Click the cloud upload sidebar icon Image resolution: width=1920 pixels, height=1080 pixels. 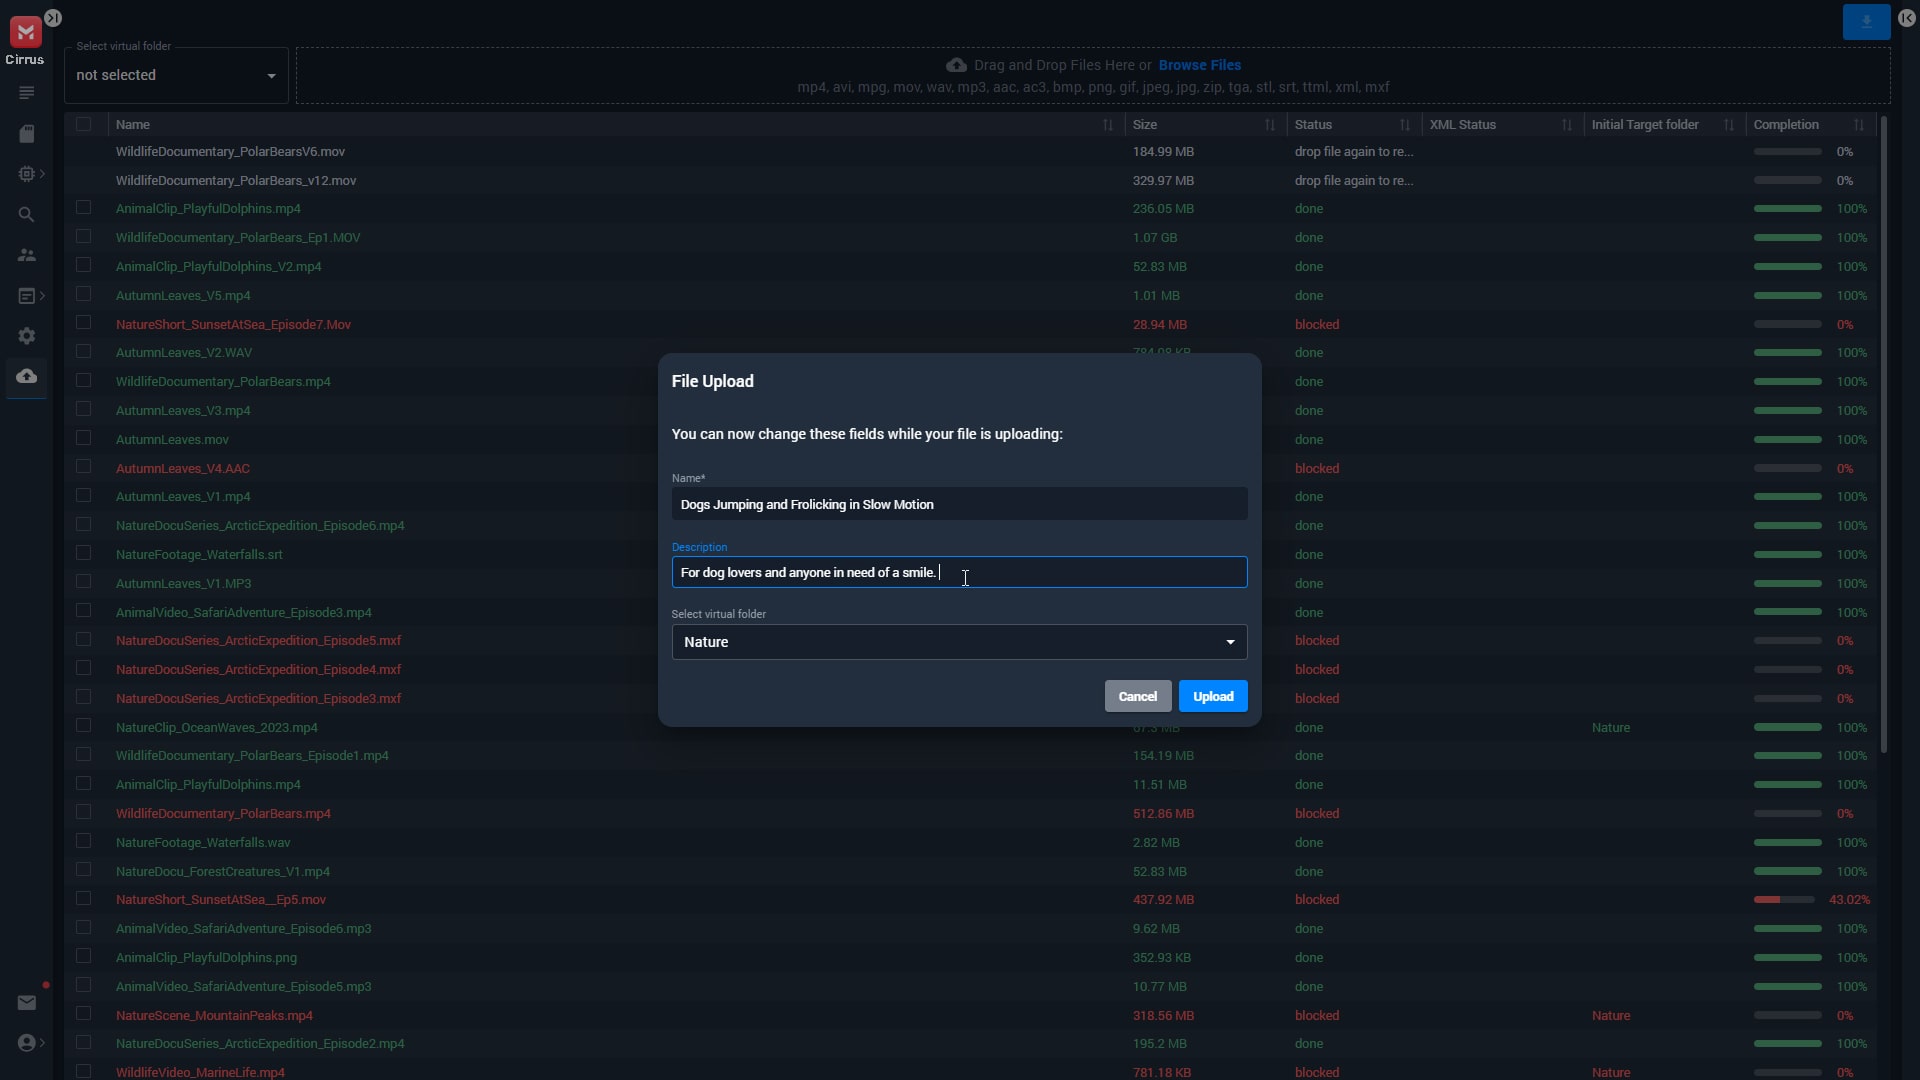[x=27, y=377]
